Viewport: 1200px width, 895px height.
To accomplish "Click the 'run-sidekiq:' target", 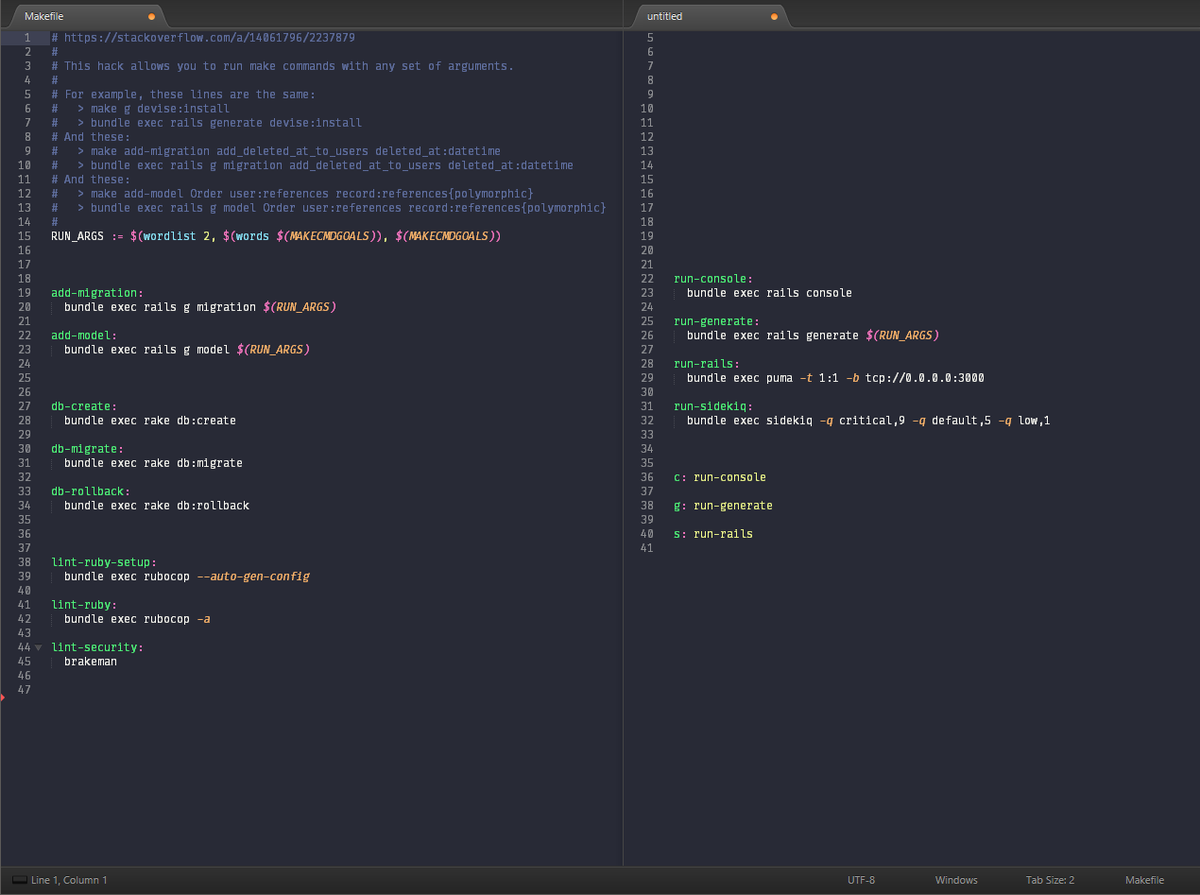I will tap(713, 406).
